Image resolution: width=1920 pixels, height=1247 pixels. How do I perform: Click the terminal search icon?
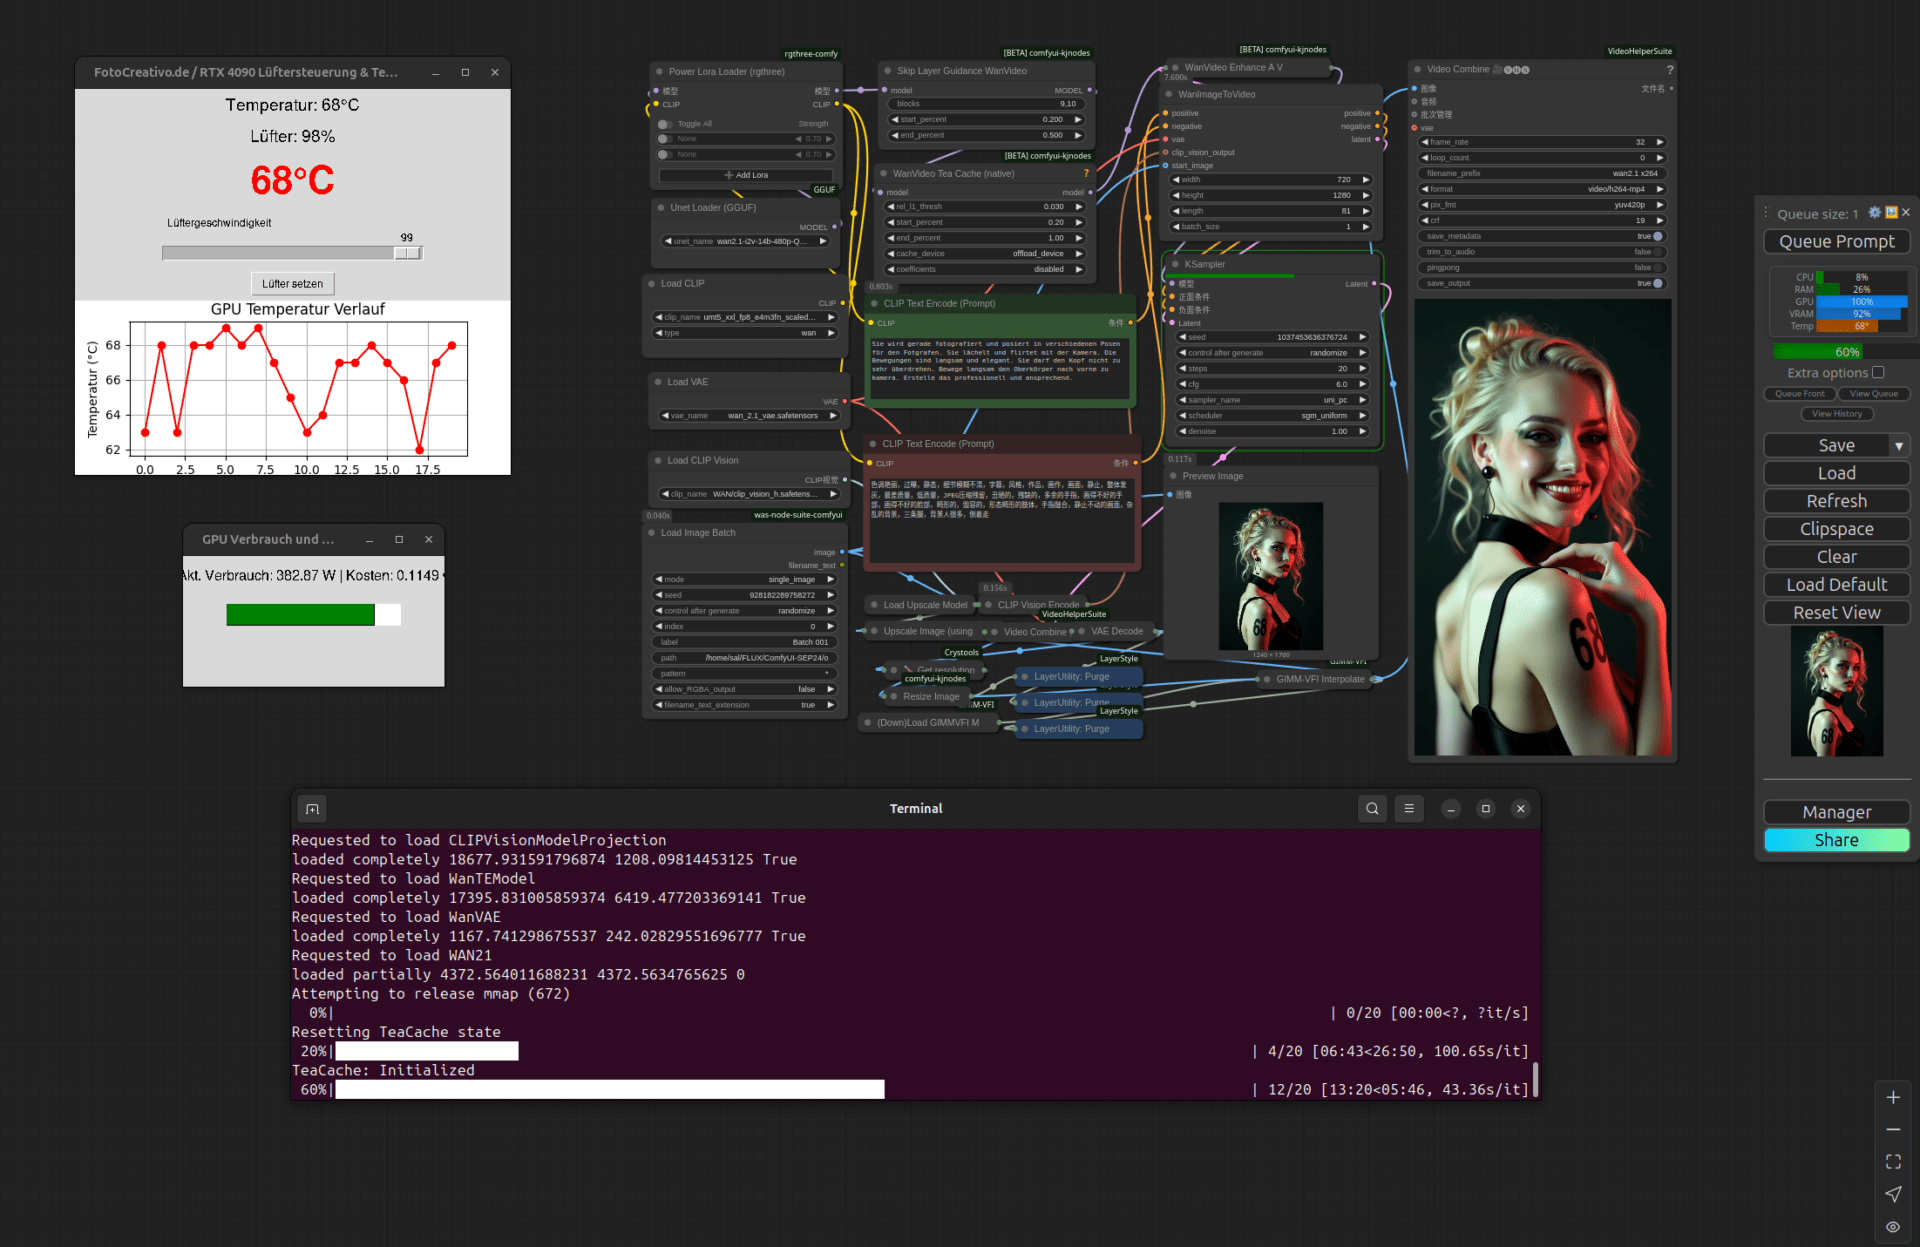1372,808
